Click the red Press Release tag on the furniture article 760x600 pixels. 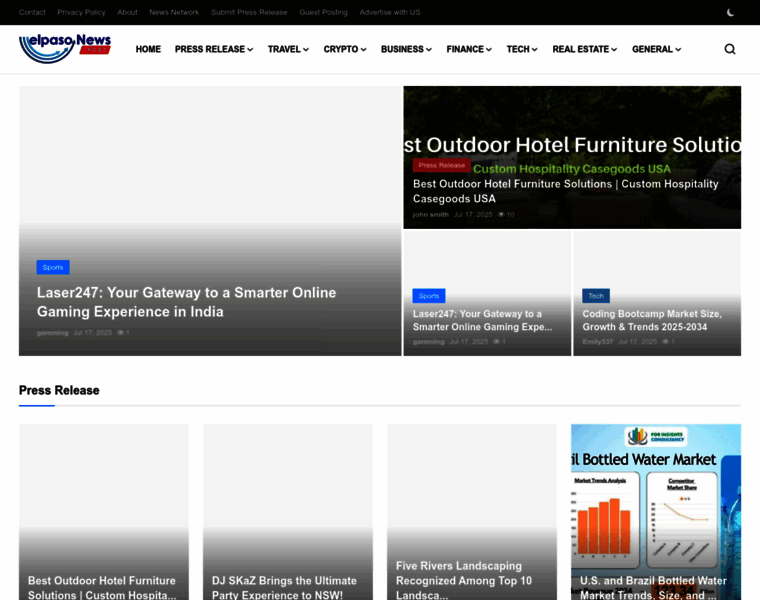tap(442, 165)
